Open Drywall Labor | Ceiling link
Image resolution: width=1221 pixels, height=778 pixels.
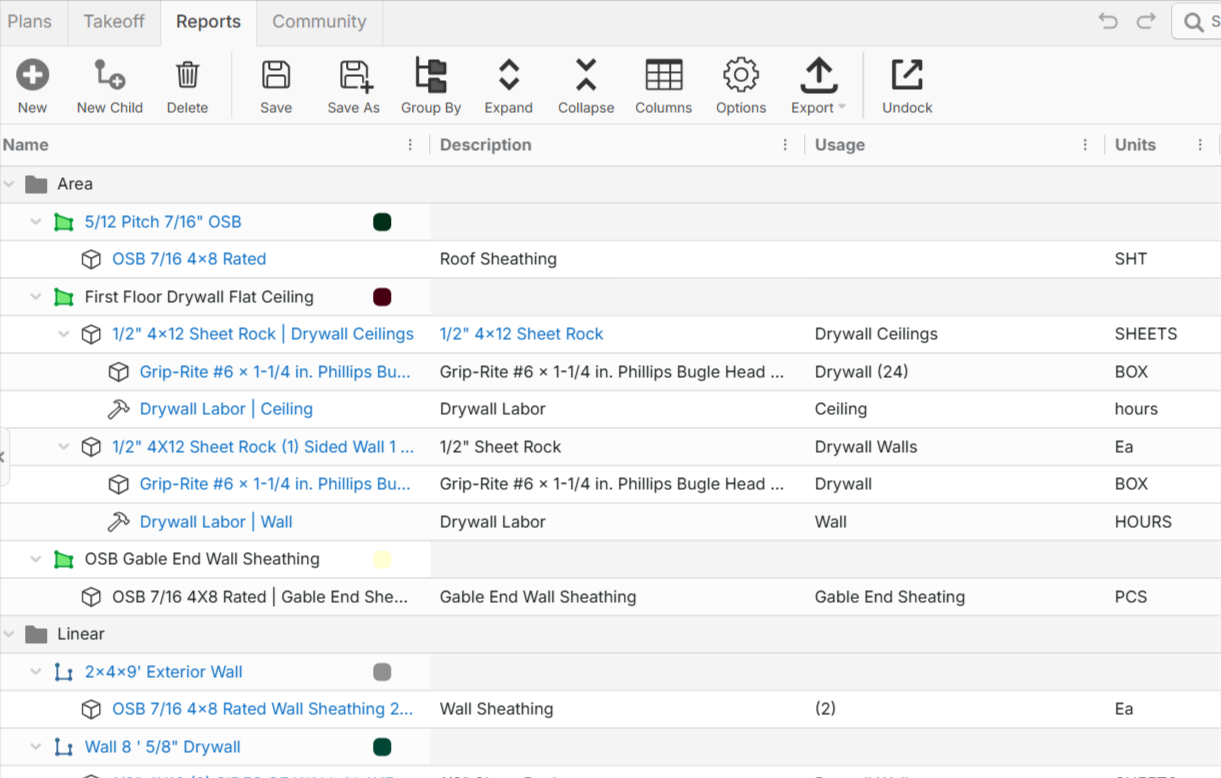tap(226, 409)
